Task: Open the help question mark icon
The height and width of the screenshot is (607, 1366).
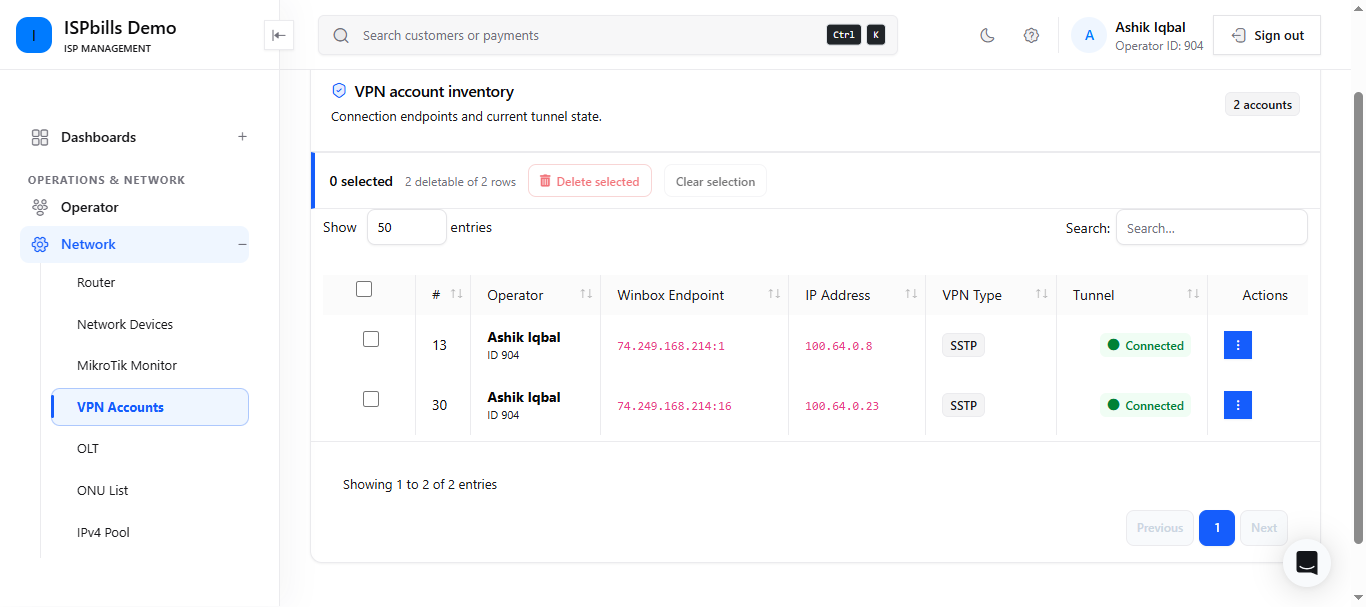Action: (1031, 35)
